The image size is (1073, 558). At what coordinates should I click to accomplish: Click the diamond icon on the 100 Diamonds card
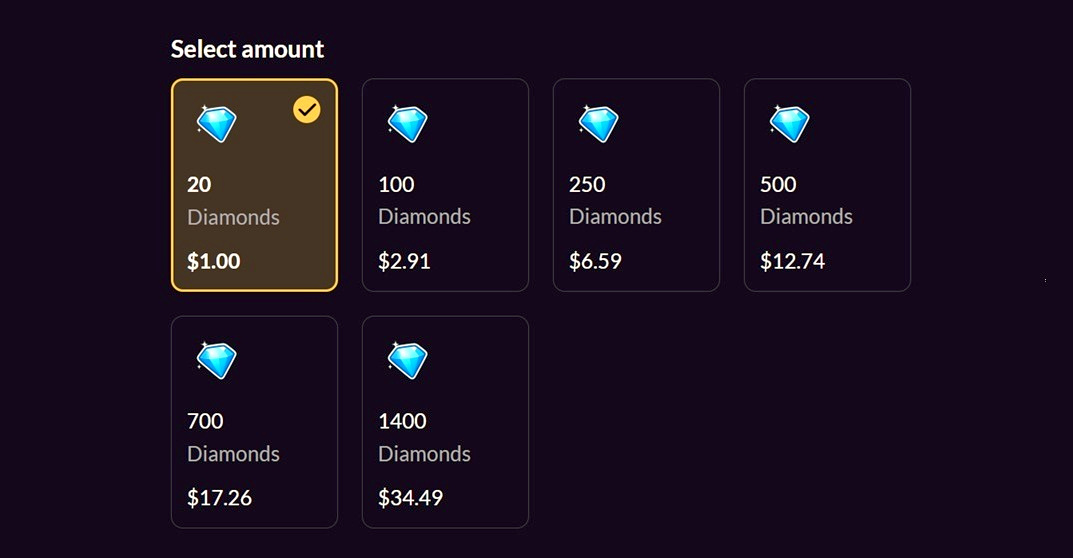coord(407,124)
